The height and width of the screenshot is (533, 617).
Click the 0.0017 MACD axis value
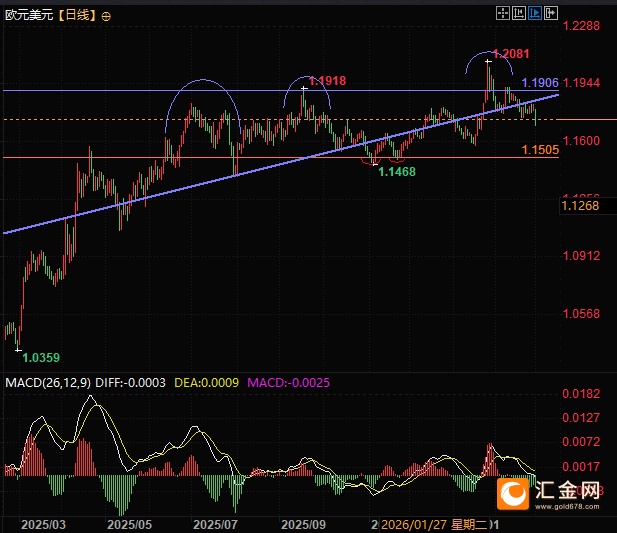581,467
